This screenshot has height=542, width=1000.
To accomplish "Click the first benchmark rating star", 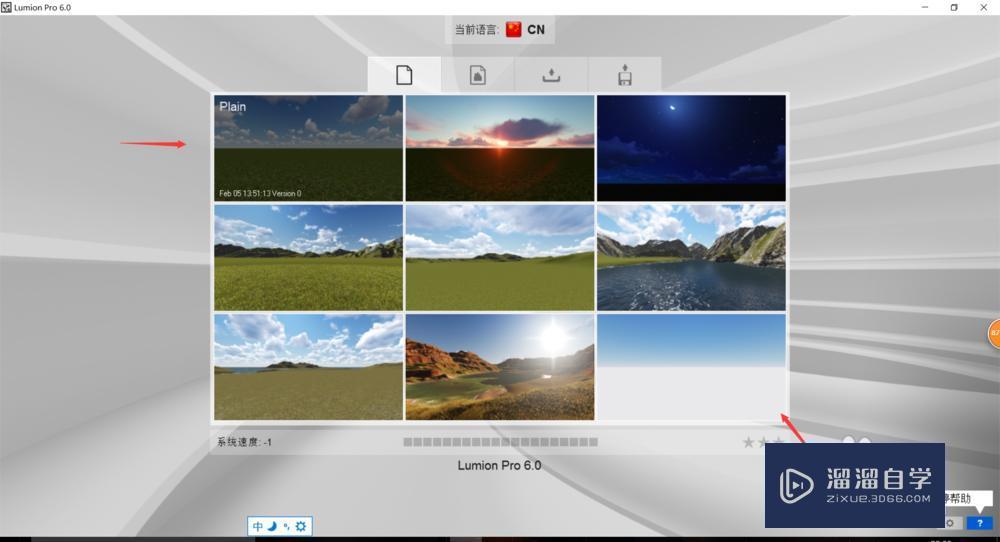I will click(x=749, y=442).
